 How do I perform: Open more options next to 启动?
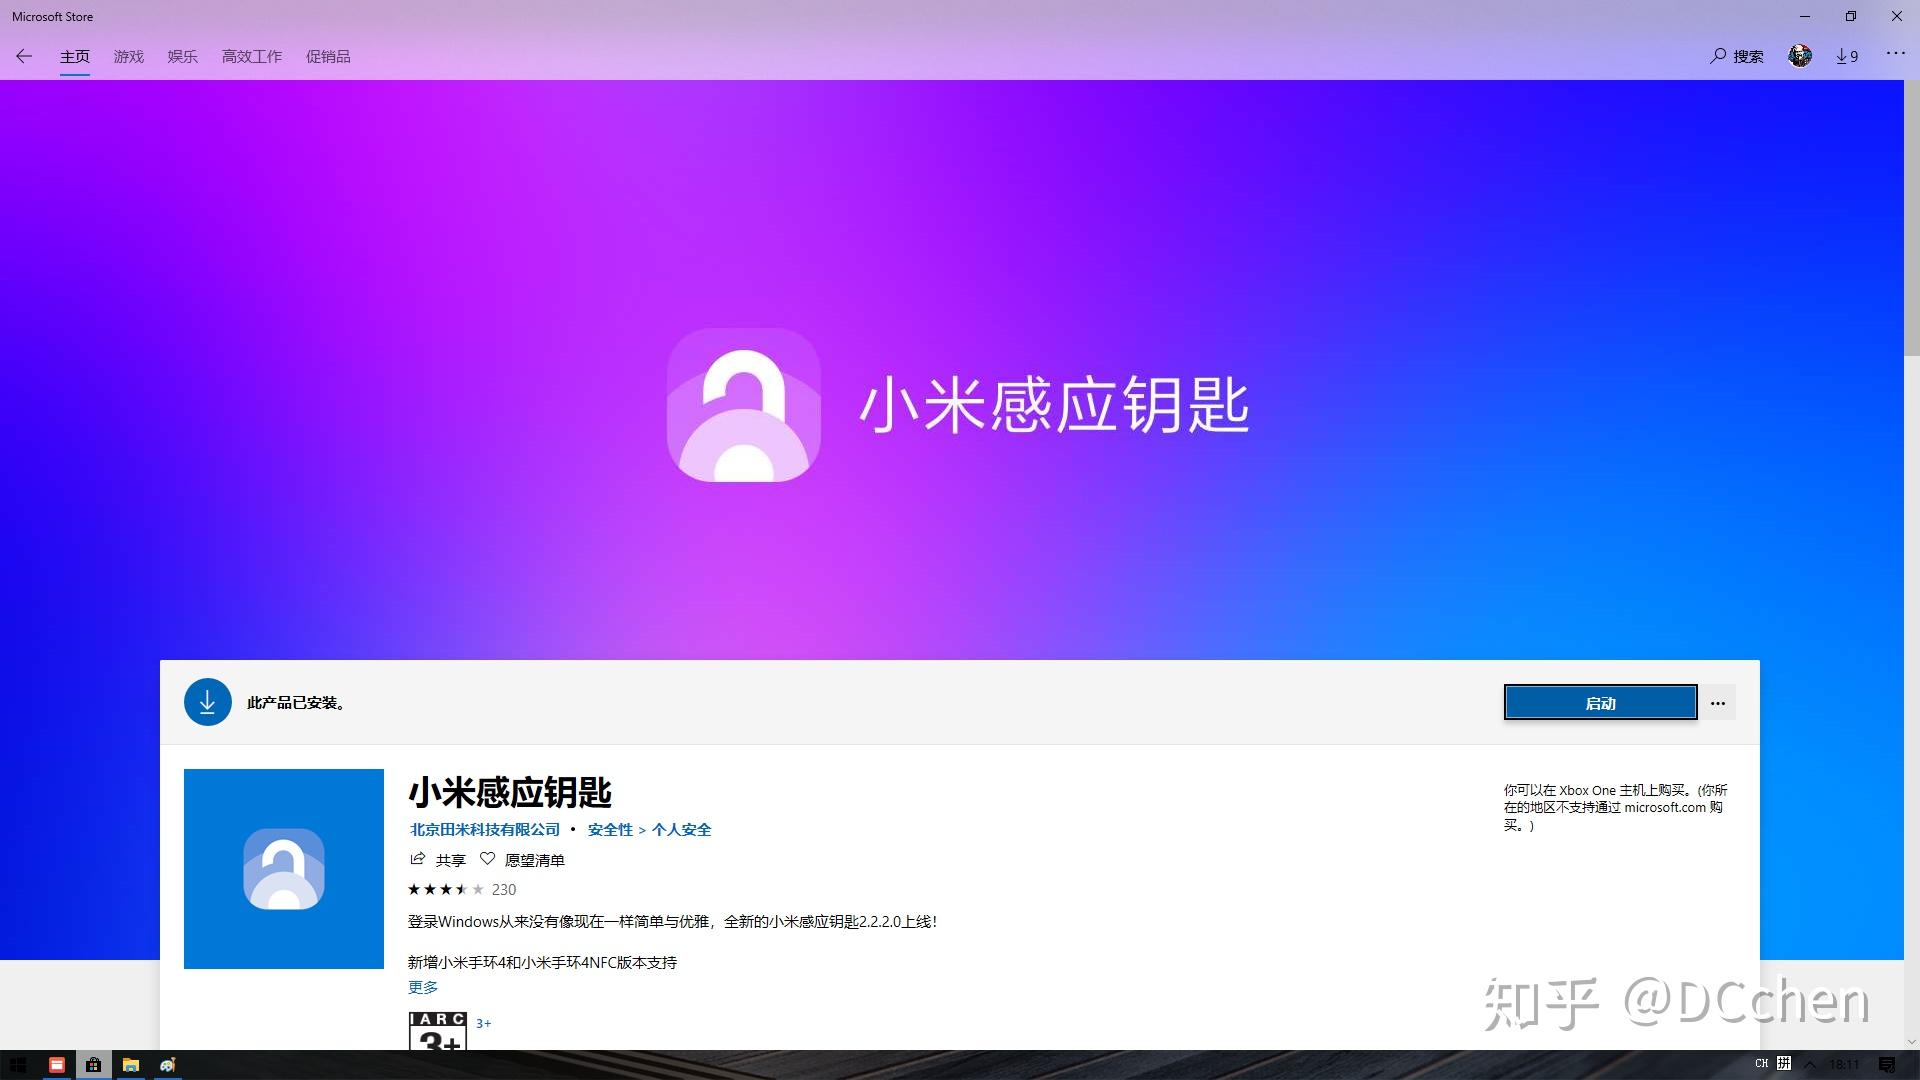[x=1718, y=703]
